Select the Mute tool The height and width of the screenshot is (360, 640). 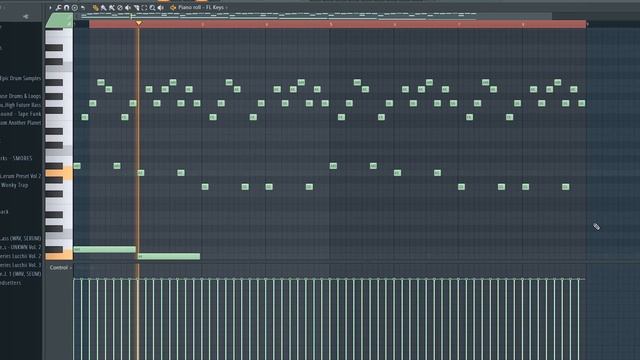pos(128,7)
